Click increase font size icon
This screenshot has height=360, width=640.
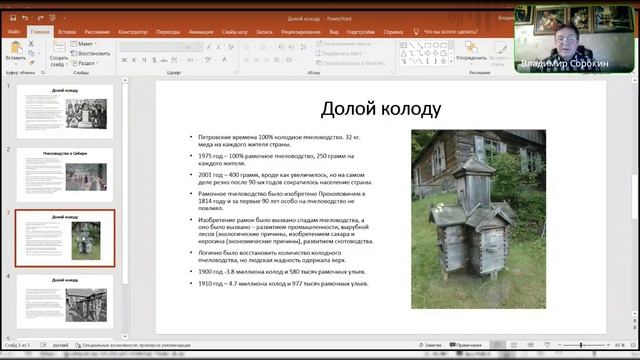[209, 47]
